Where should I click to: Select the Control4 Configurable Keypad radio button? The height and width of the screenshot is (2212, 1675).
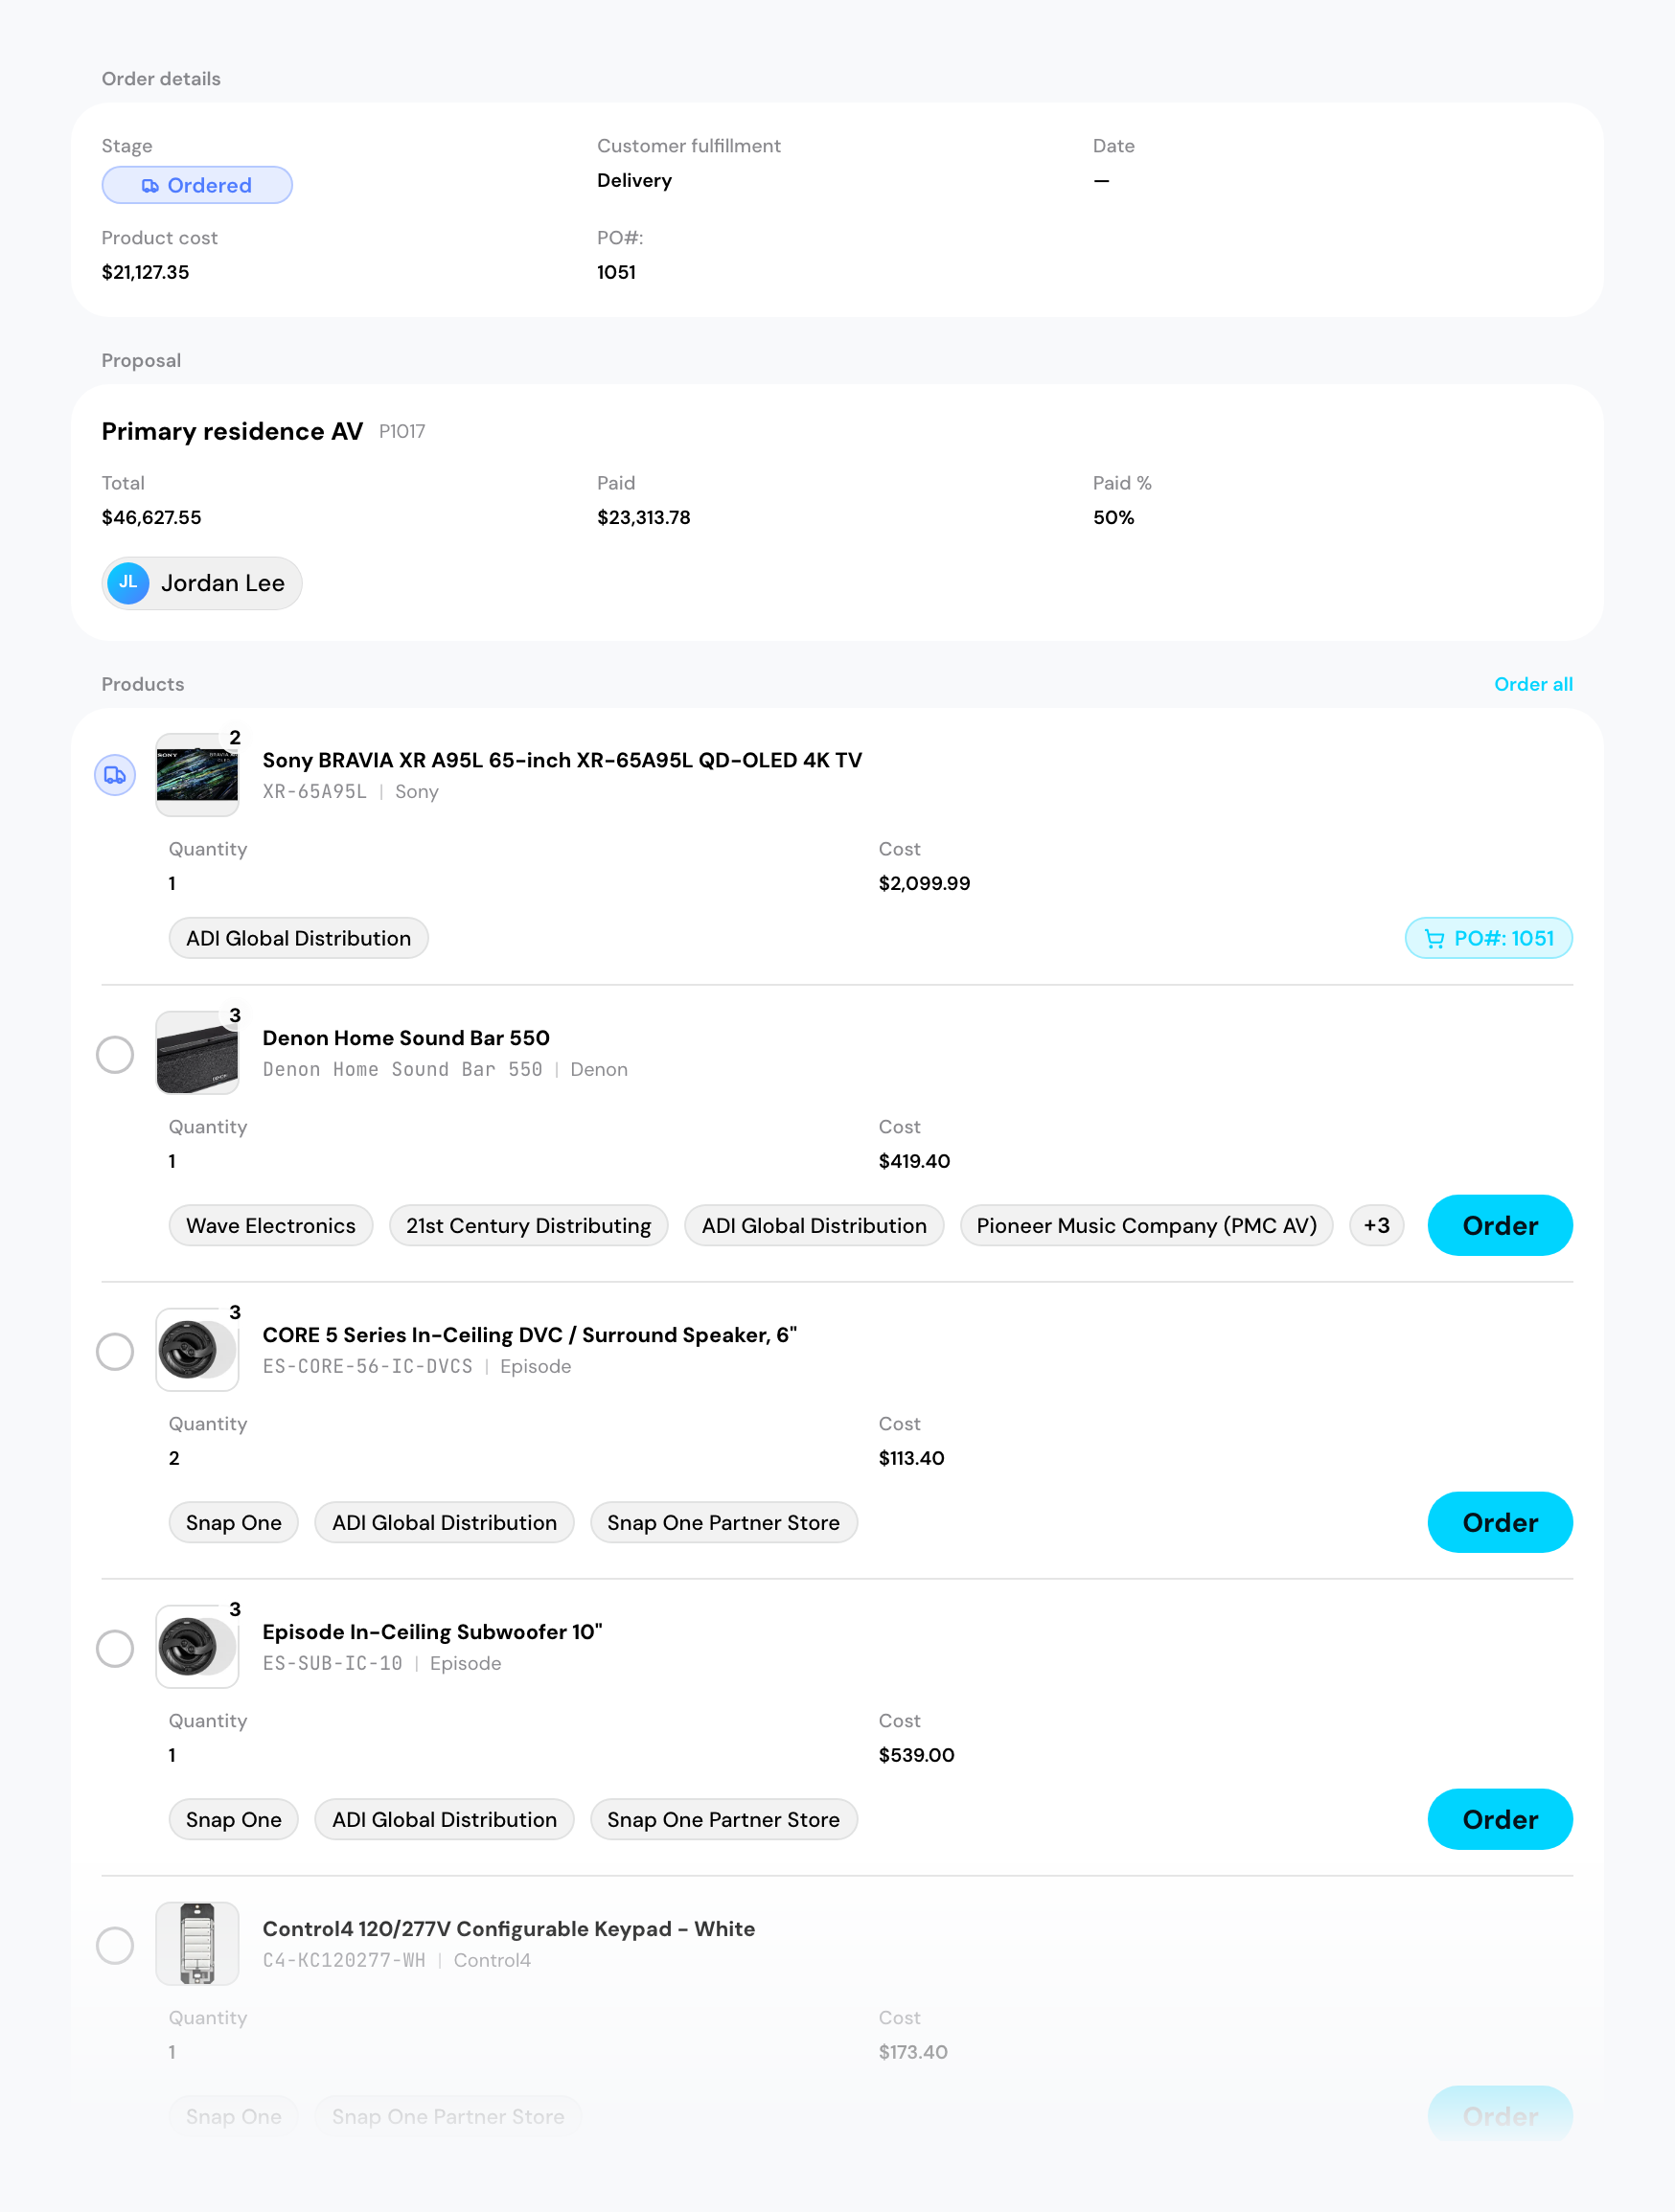(x=115, y=1945)
